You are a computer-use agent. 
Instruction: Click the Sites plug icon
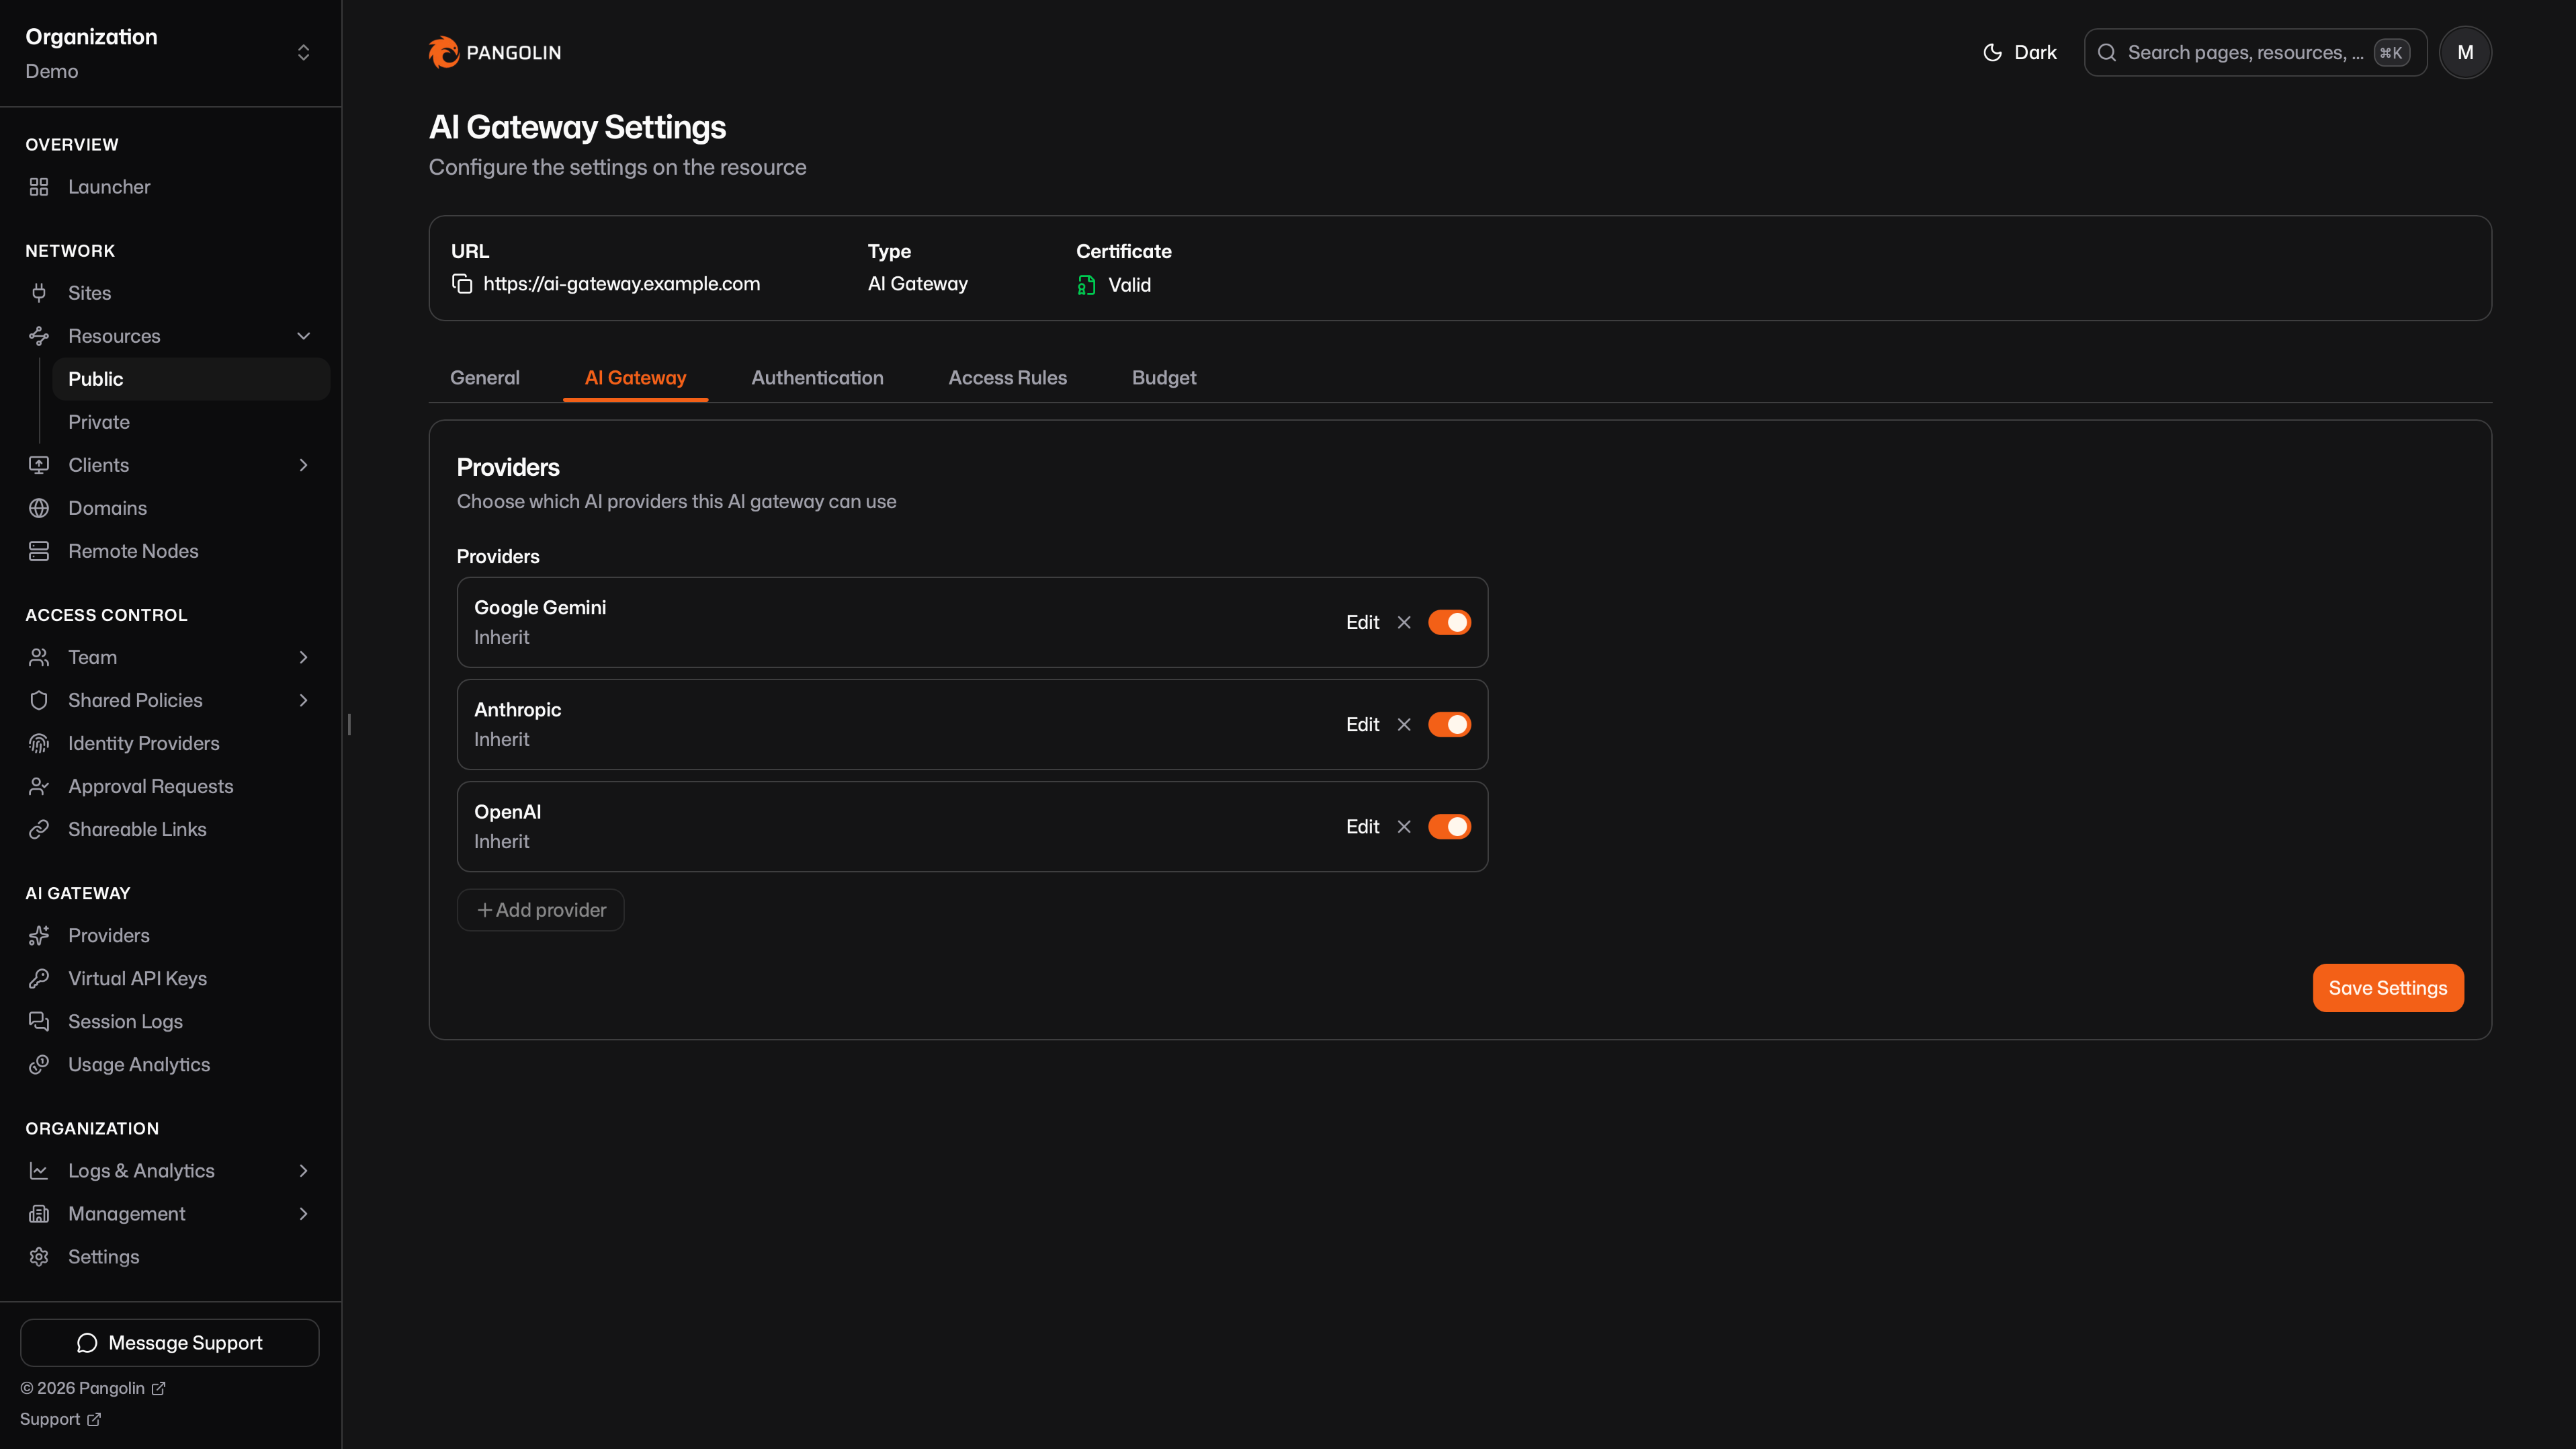click(39, 293)
